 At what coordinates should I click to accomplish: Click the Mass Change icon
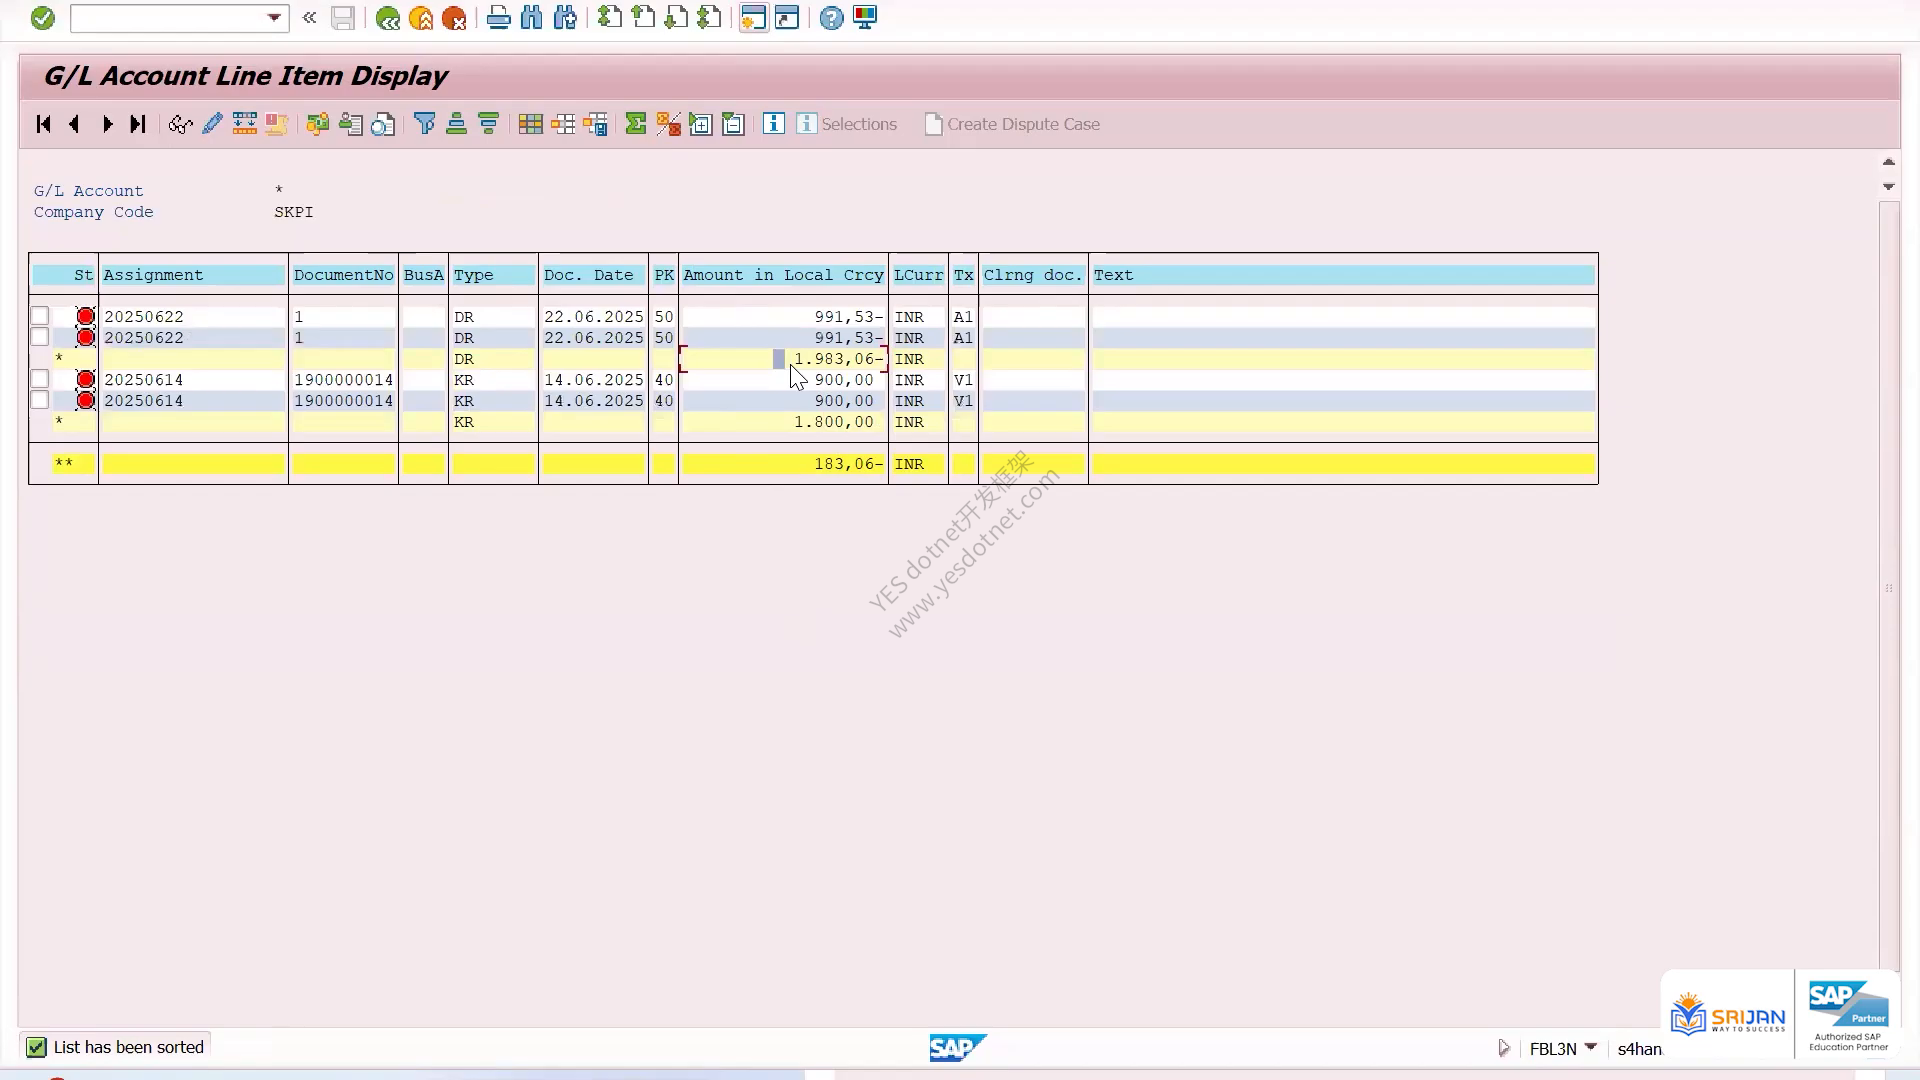[244, 124]
